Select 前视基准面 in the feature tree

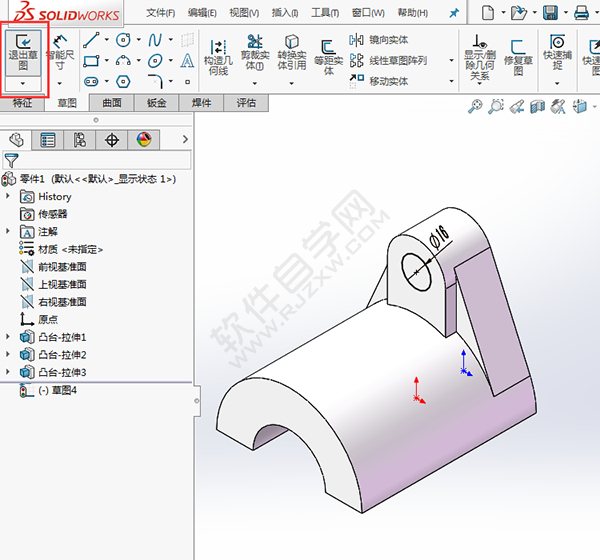click(53, 266)
